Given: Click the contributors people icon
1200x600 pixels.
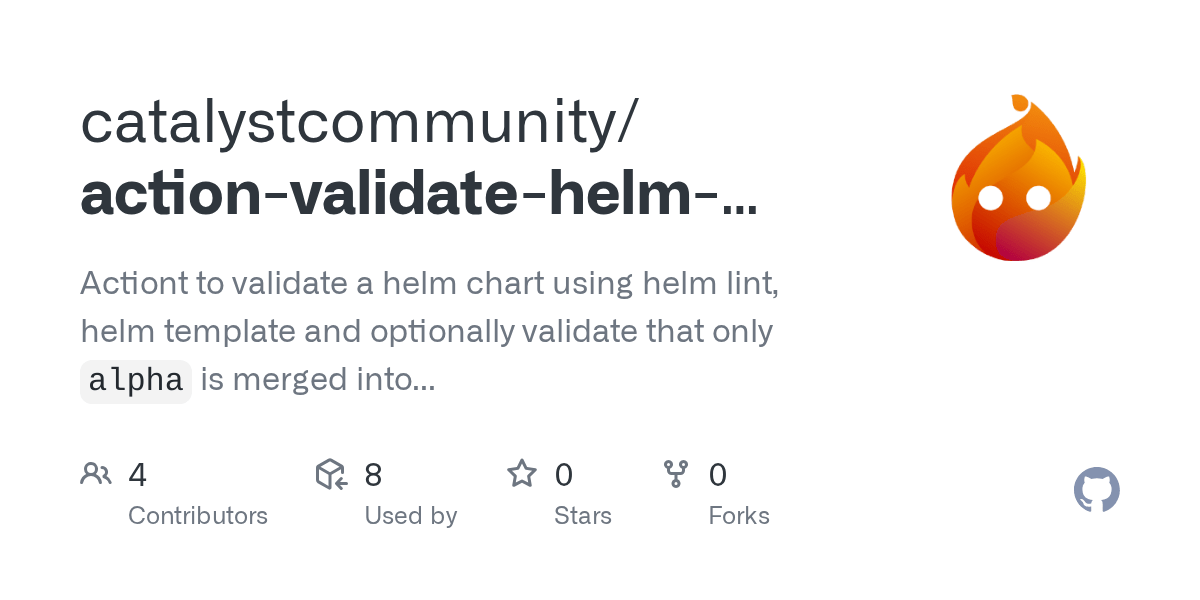Looking at the screenshot, I should coord(96,474).
